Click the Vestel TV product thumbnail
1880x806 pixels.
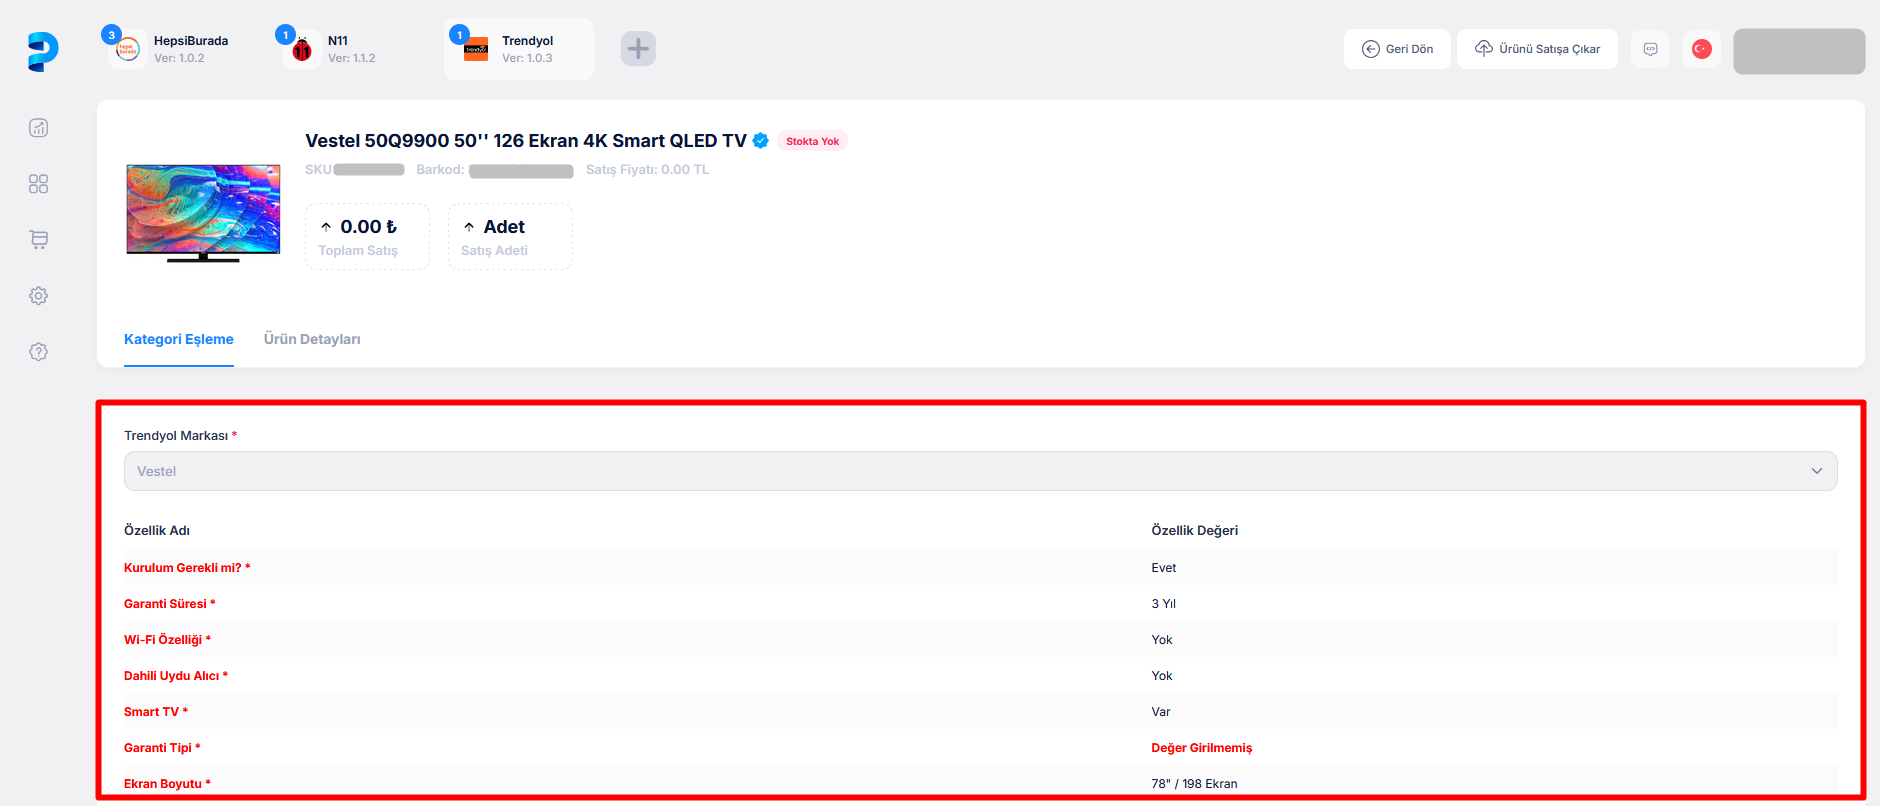(x=203, y=213)
